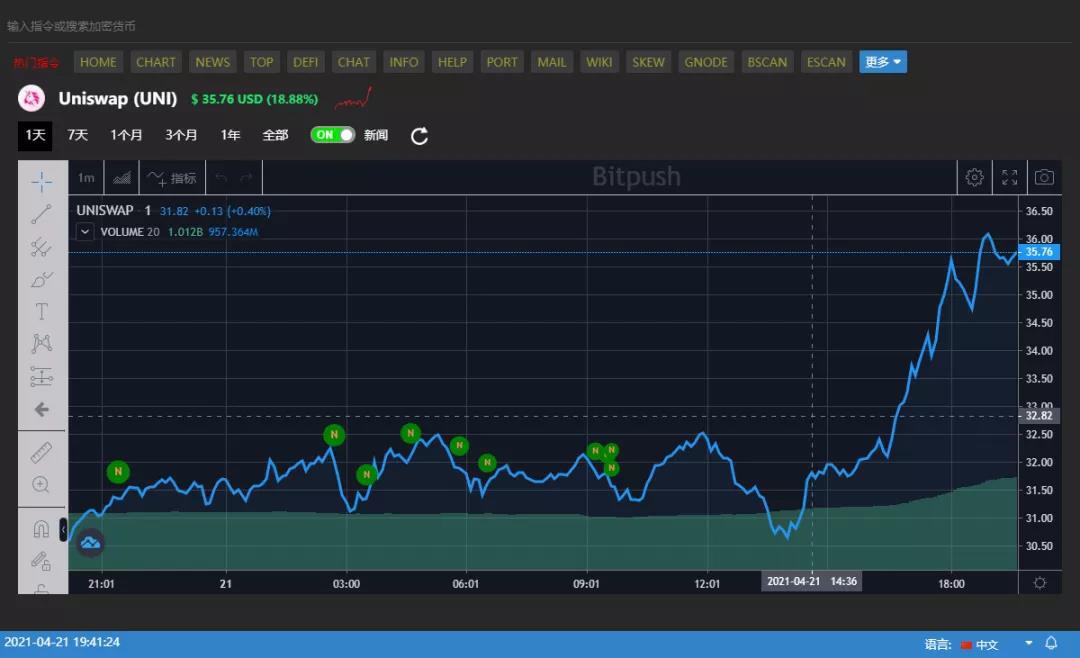The image size is (1080, 658).
Task: Click the news marker at 03:00 peak
Action: coord(334,435)
